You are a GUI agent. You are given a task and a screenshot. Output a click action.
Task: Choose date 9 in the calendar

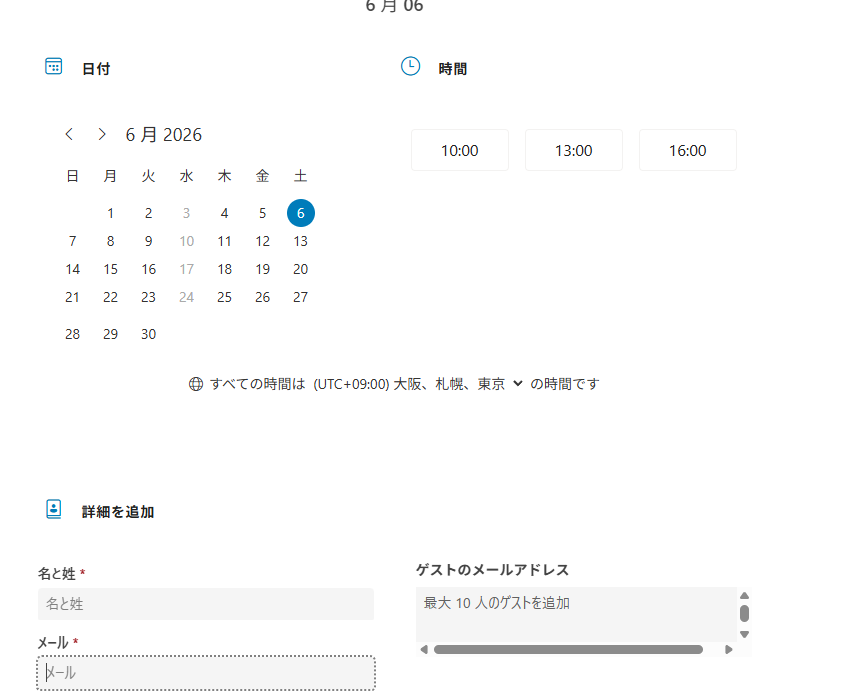tap(149, 241)
